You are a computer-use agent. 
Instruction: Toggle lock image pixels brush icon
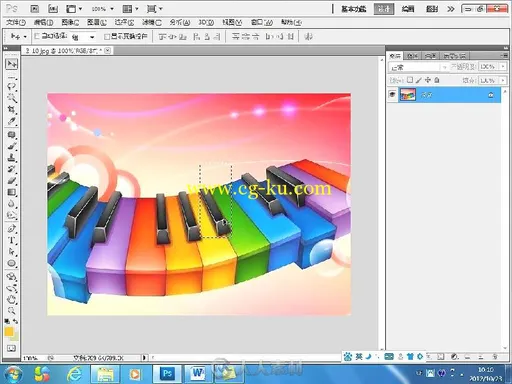(x=419, y=80)
